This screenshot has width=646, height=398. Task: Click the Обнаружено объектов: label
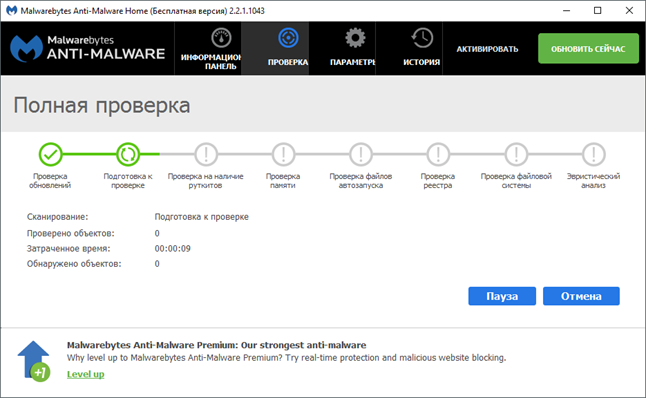coord(74,264)
